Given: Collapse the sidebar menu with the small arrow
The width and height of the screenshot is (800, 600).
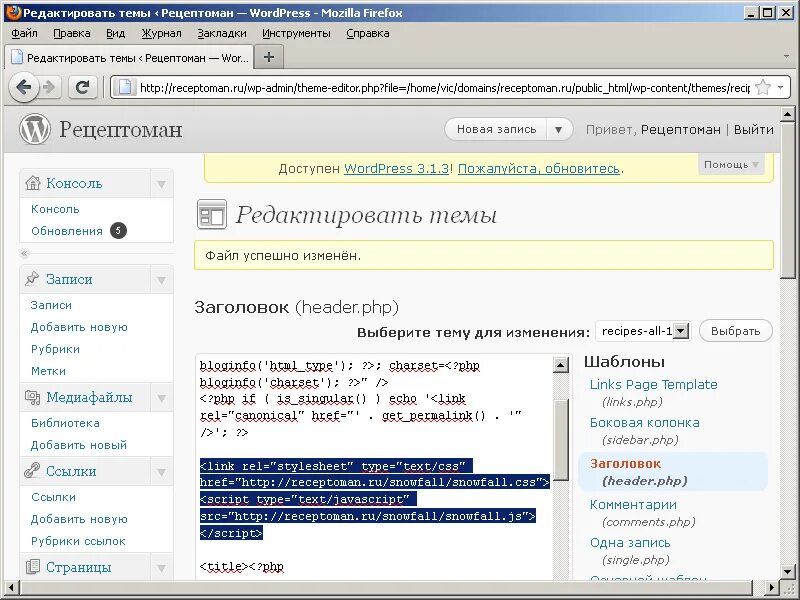Looking at the screenshot, I should tap(24, 253).
